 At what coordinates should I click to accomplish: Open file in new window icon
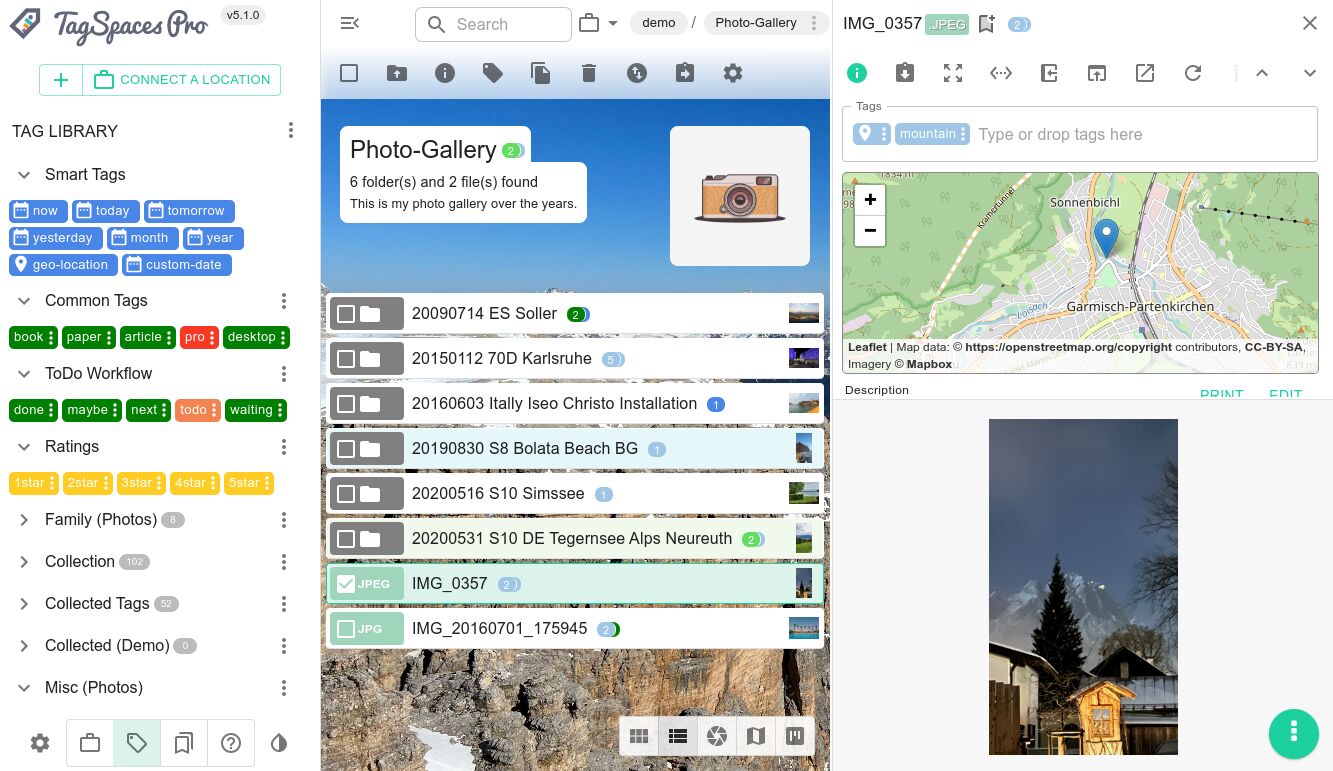click(1097, 73)
